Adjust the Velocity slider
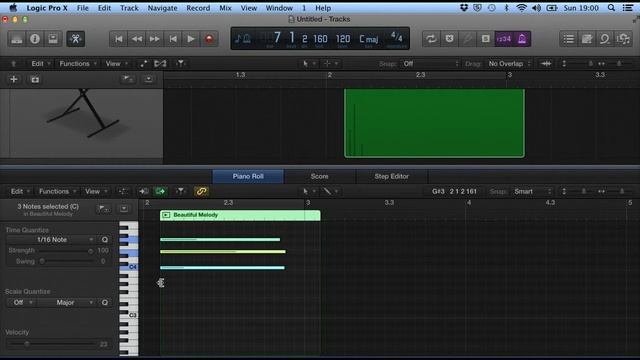 (53, 344)
